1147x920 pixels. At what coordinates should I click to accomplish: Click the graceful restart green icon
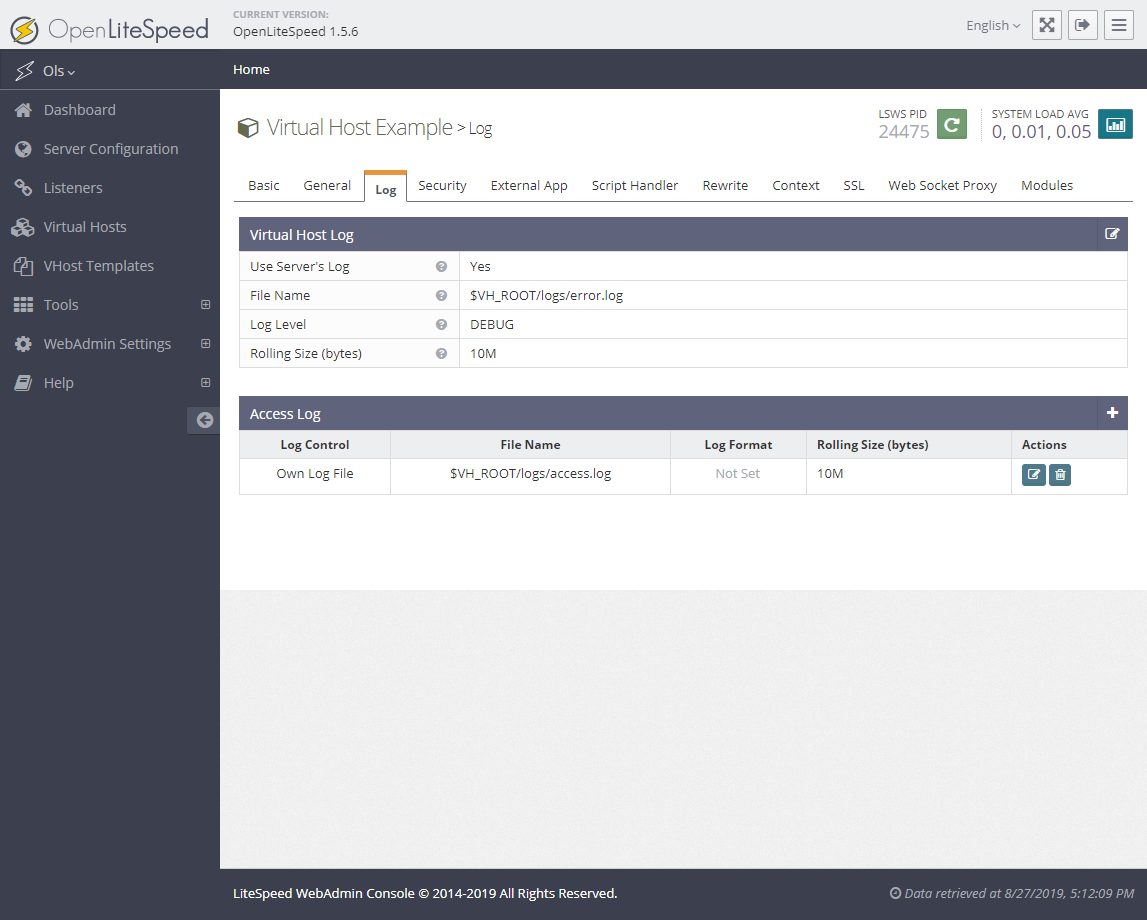tap(952, 124)
